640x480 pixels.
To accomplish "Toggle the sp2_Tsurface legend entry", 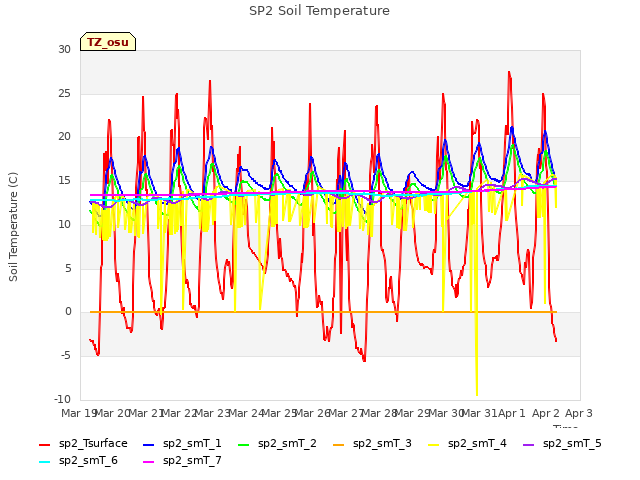I will pos(83,444).
